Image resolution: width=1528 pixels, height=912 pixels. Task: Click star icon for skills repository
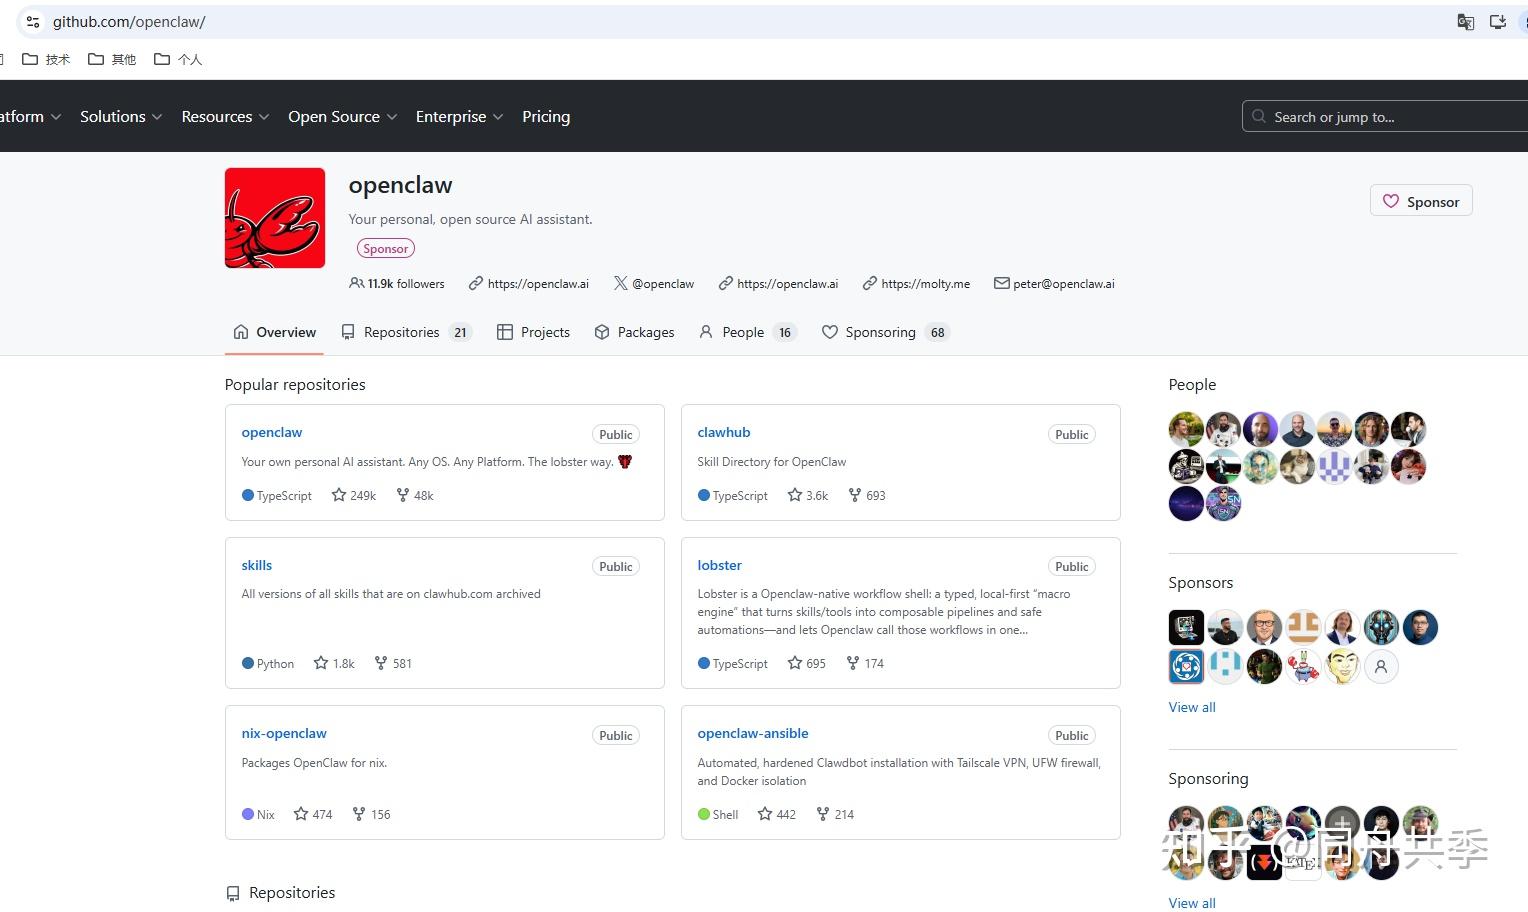(x=321, y=663)
